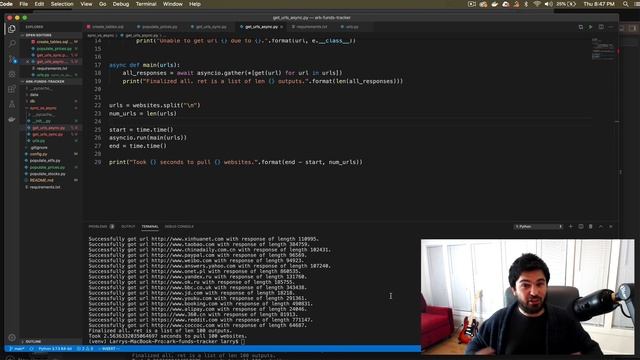Click the git branch indicator in the status bar
640x360 pixels.
(17, 349)
